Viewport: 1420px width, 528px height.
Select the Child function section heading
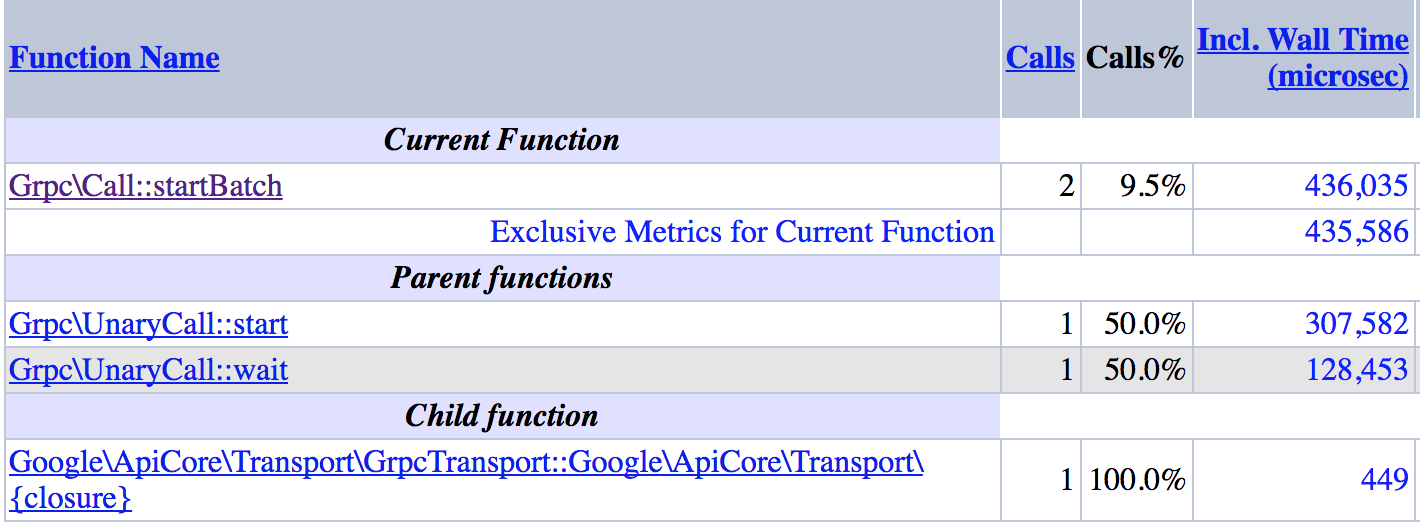(x=502, y=416)
